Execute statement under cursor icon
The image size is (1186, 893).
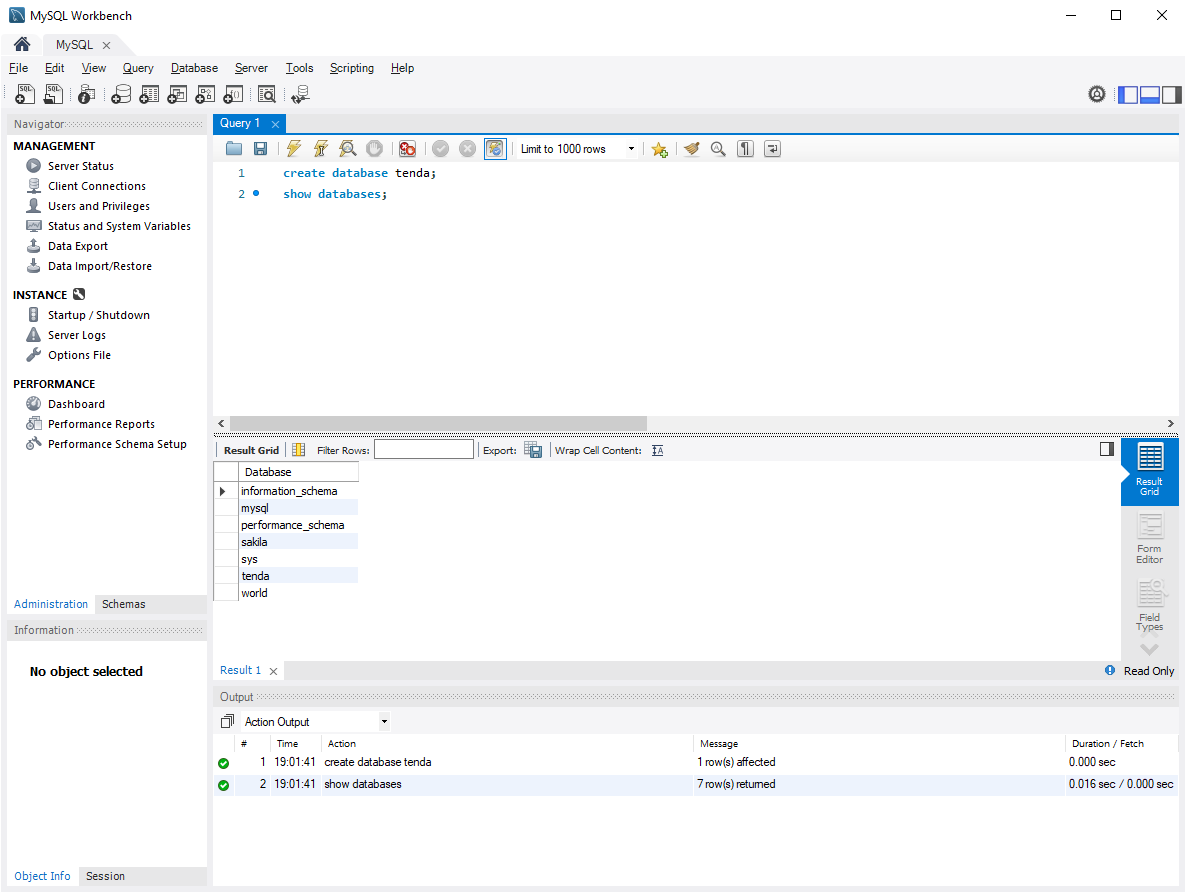tap(321, 149)
